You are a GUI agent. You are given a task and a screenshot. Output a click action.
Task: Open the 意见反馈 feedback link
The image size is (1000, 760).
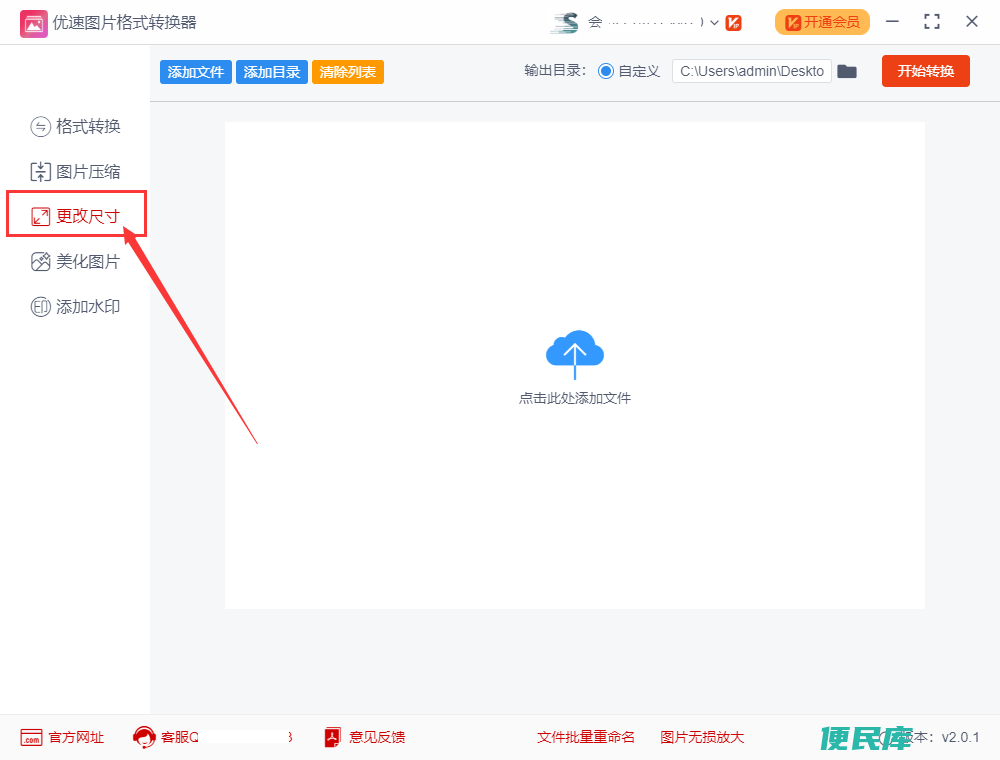click(x=377, y=738)
